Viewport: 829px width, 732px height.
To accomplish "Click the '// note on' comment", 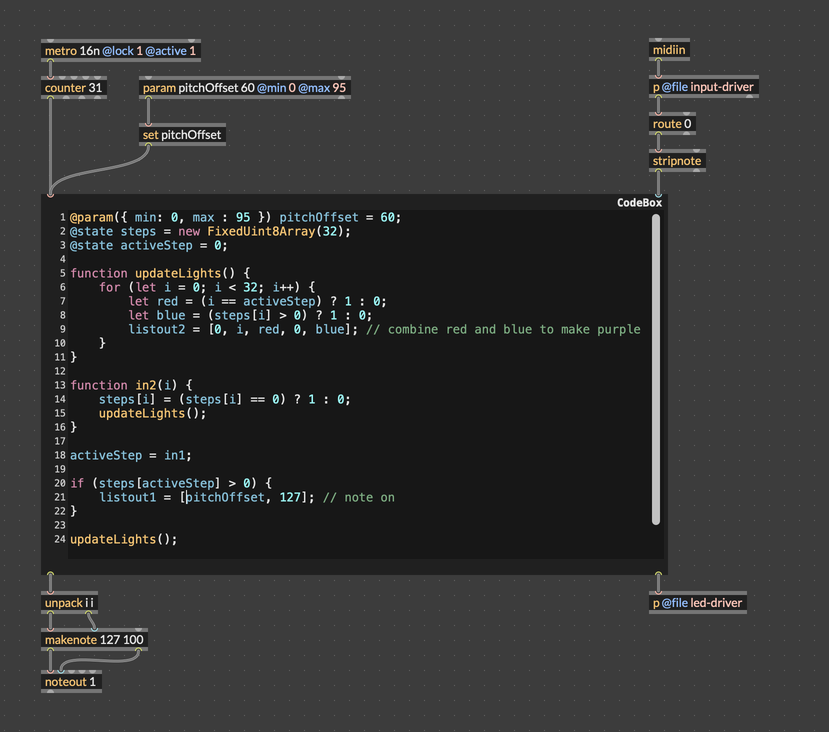I will [358, 497].
